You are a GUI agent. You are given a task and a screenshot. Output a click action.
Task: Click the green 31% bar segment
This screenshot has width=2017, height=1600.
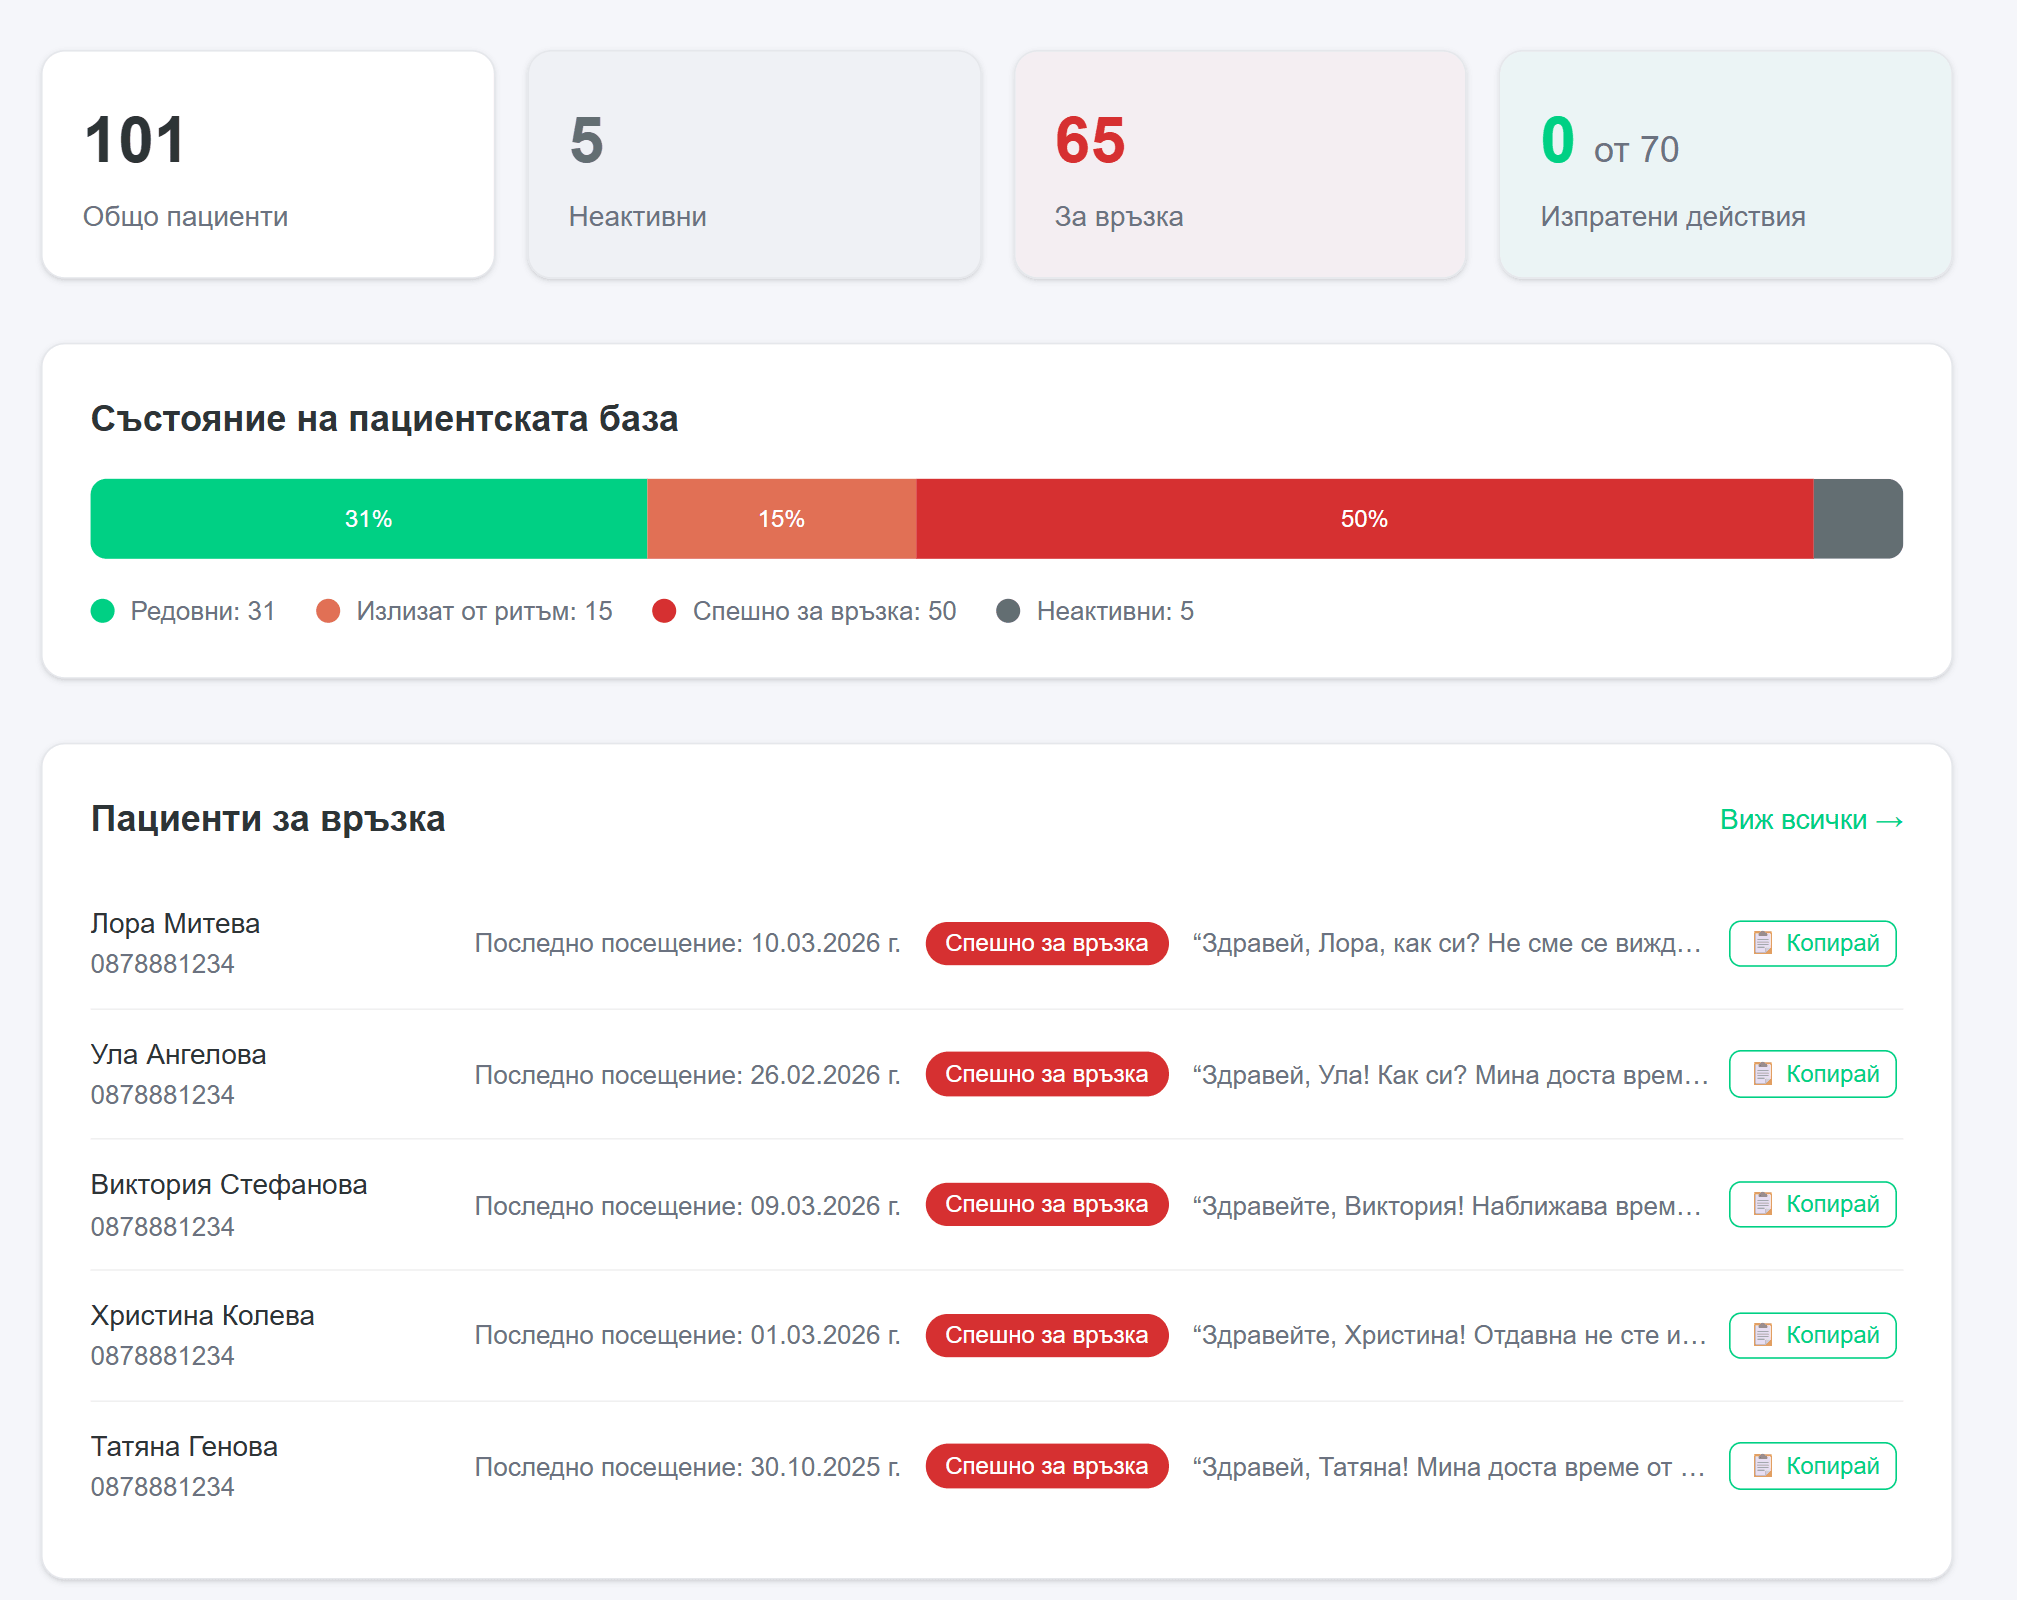coord(369,519)
